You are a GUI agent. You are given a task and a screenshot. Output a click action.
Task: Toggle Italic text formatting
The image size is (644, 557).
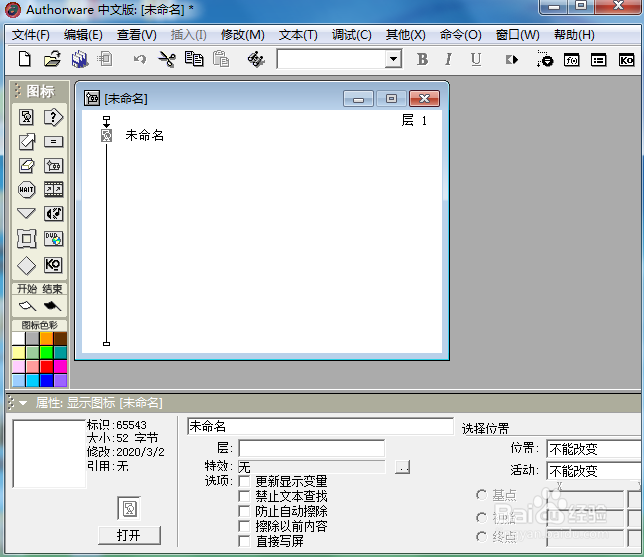pyautogui.click(x=448, y=60)
